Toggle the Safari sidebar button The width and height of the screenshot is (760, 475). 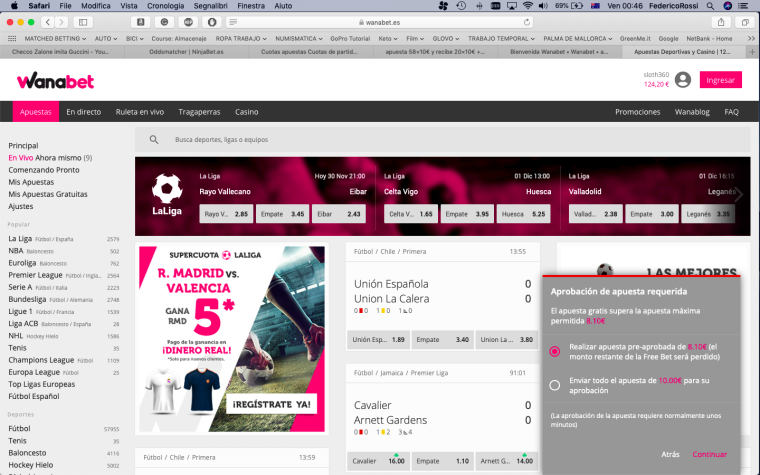83,22
